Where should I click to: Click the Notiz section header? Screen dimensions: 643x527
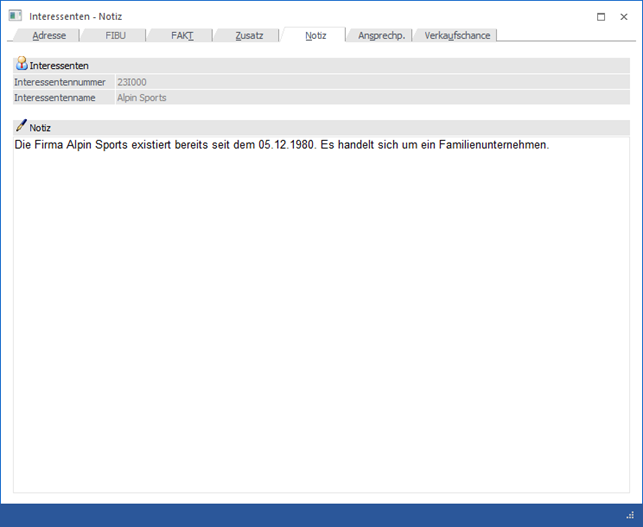41,128
